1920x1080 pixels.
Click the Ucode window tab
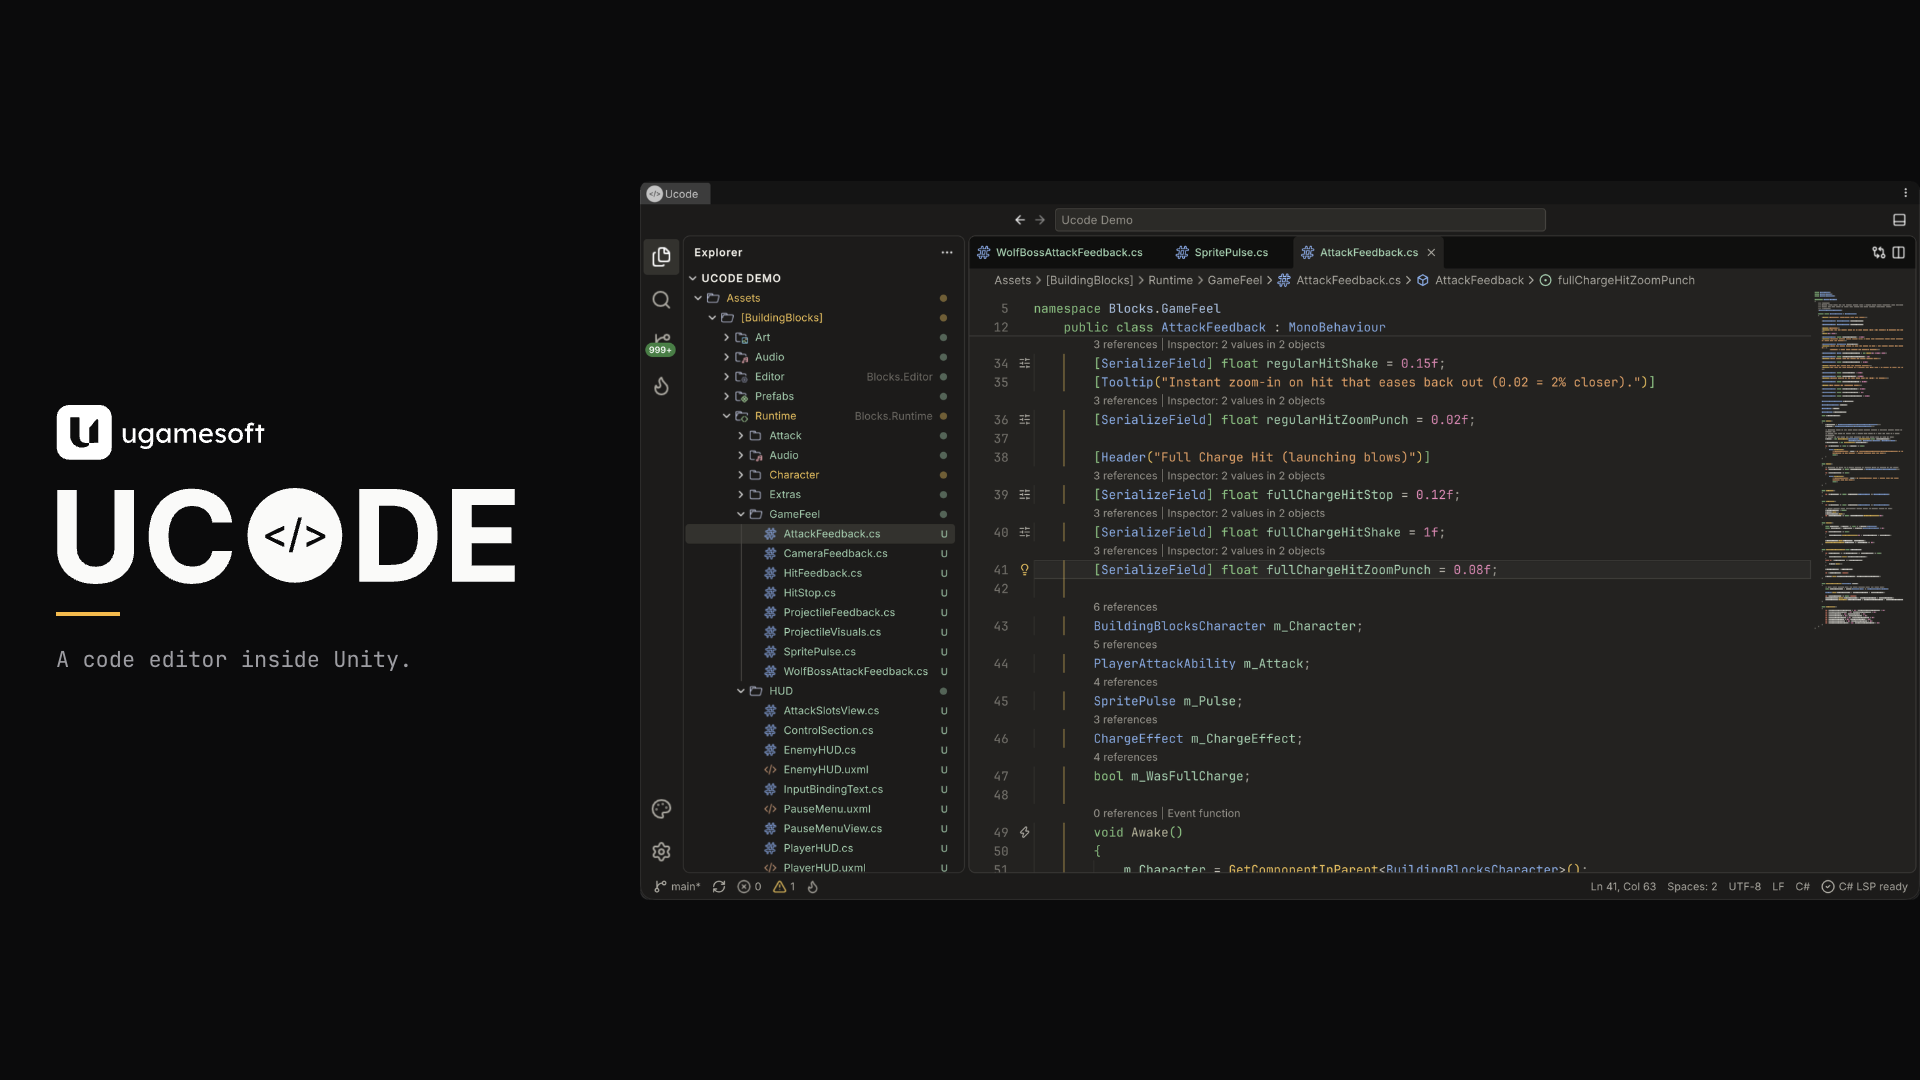pyautogui.click(x=675, y=194)
